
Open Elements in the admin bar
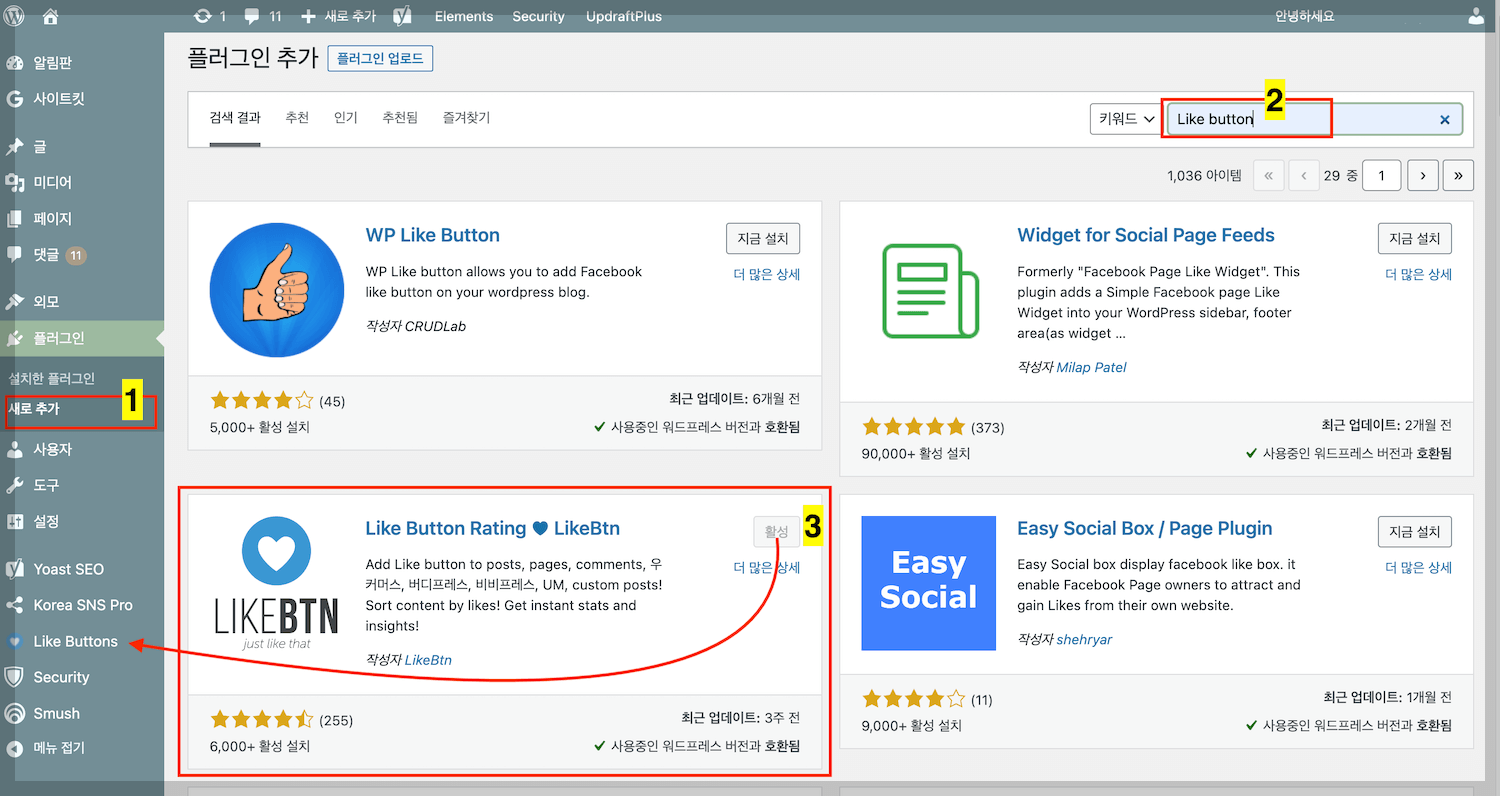pyautogui.click(x=464, y=16)
